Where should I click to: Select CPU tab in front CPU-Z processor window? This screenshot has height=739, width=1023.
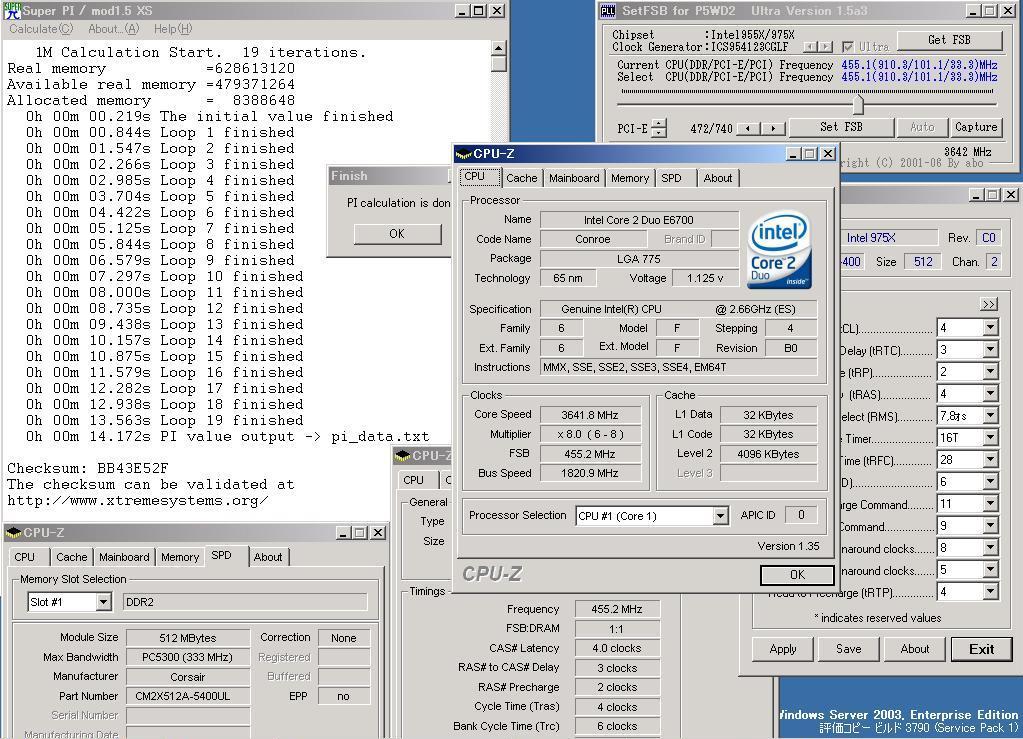(x=475, y=177)
